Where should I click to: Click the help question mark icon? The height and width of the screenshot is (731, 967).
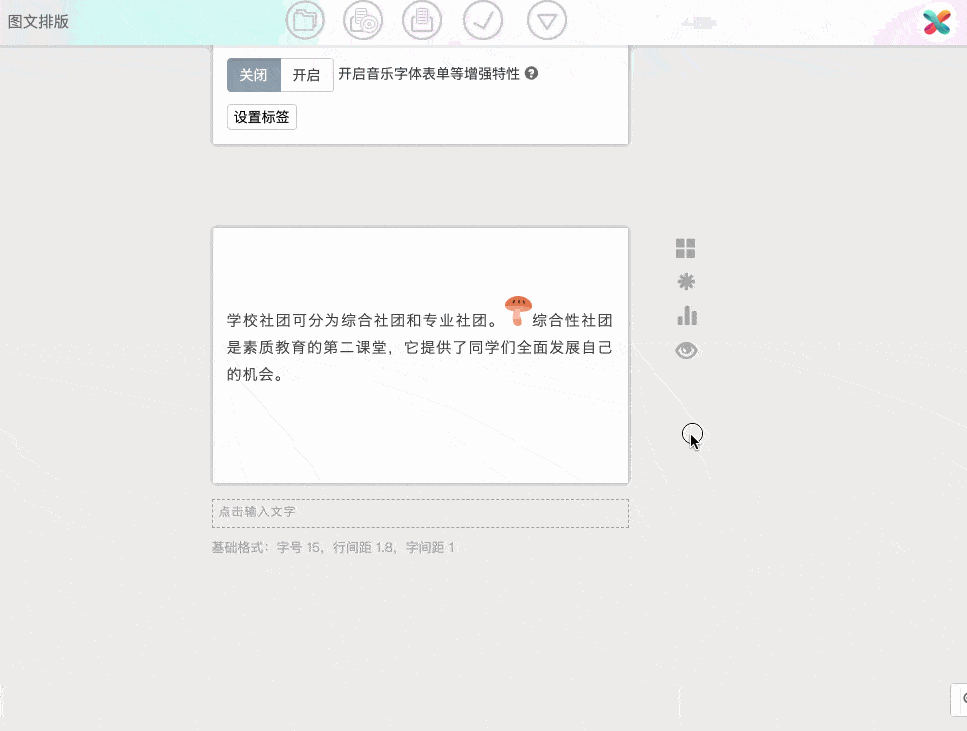click(x=532, y=73)
